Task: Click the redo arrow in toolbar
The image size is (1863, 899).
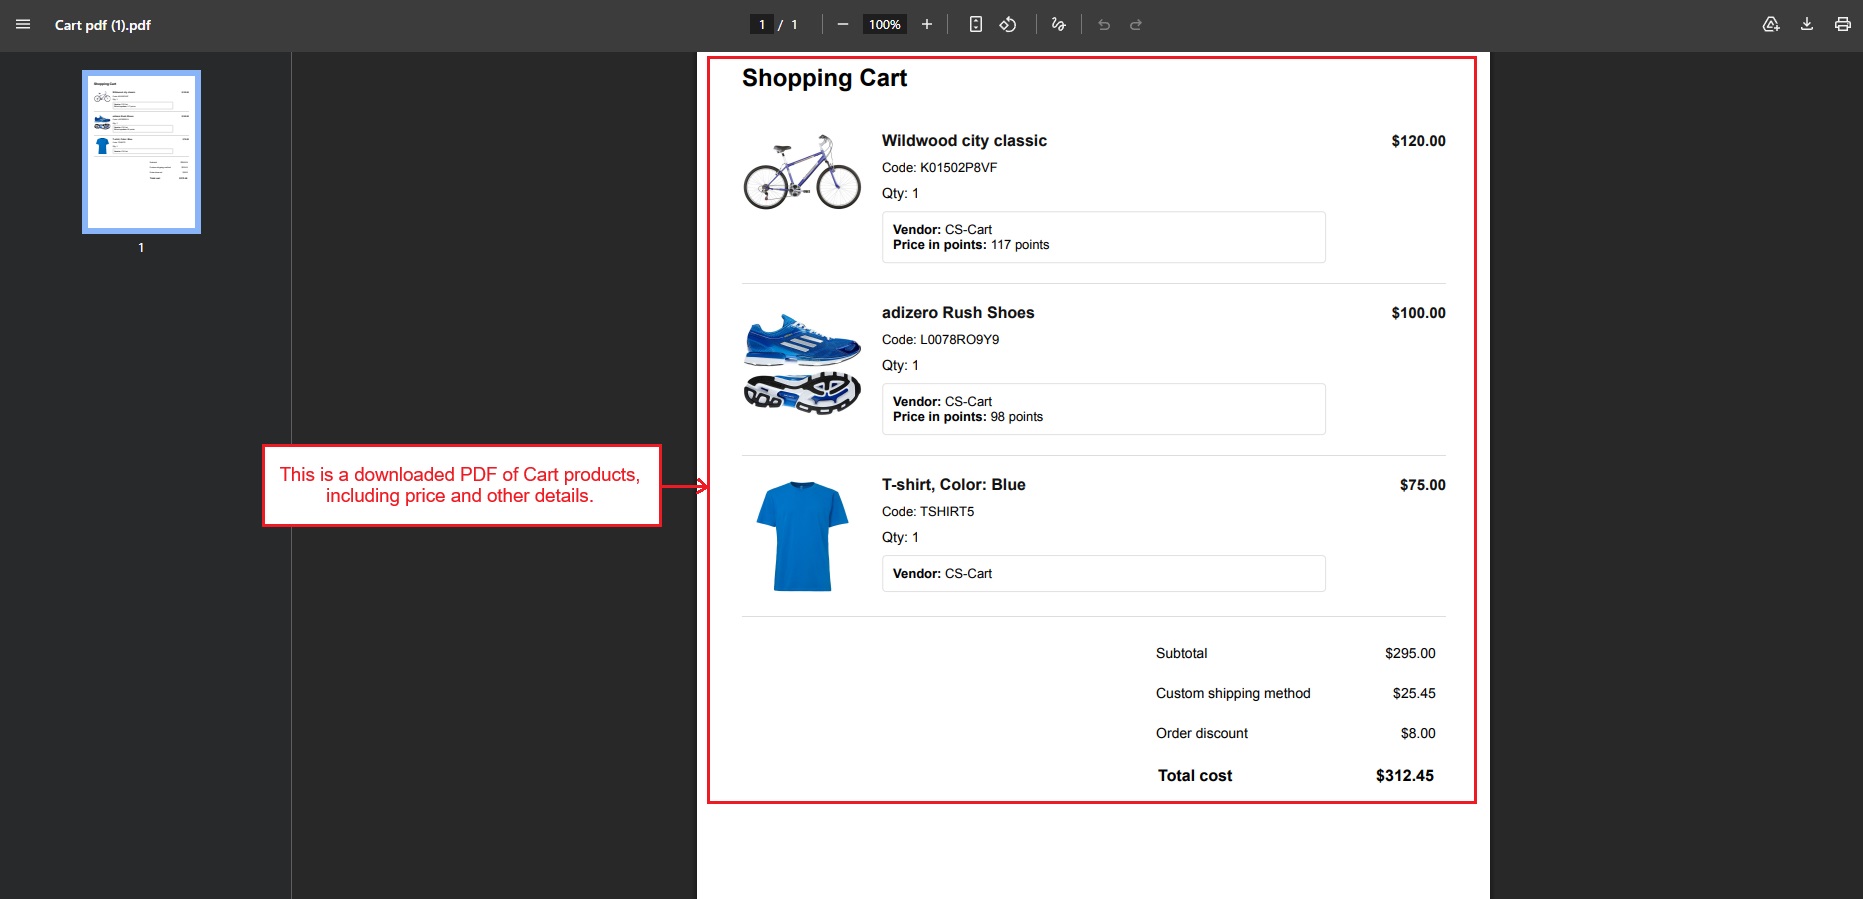Action: pos(1136,25)
